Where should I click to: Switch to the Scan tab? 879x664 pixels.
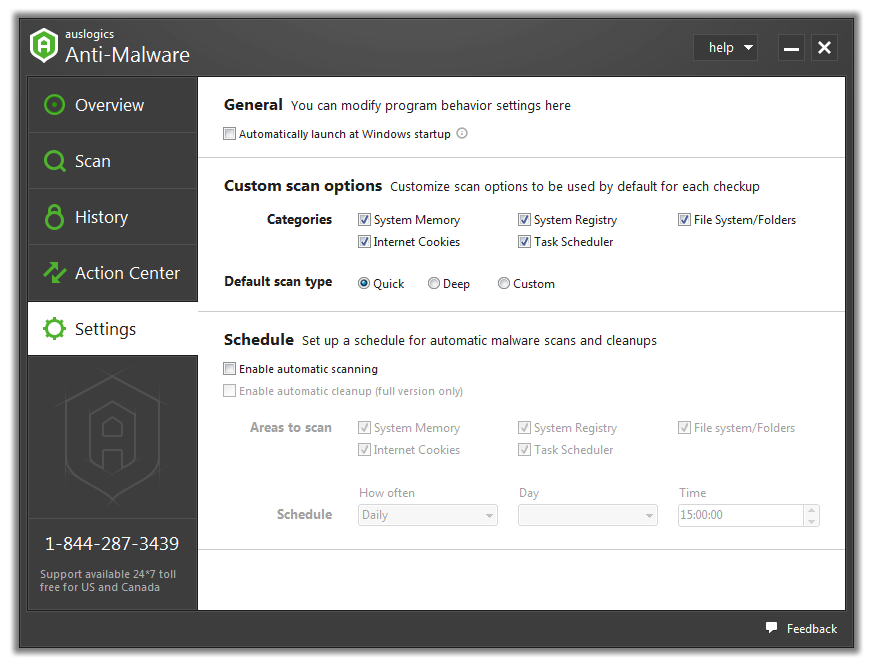coord(113,161)
